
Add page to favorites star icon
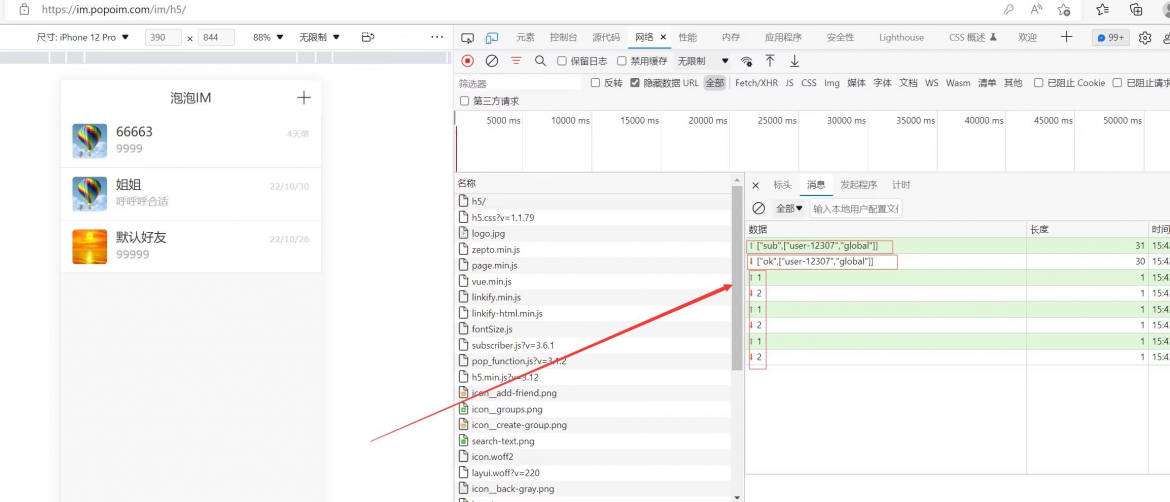coord(1064,10)
